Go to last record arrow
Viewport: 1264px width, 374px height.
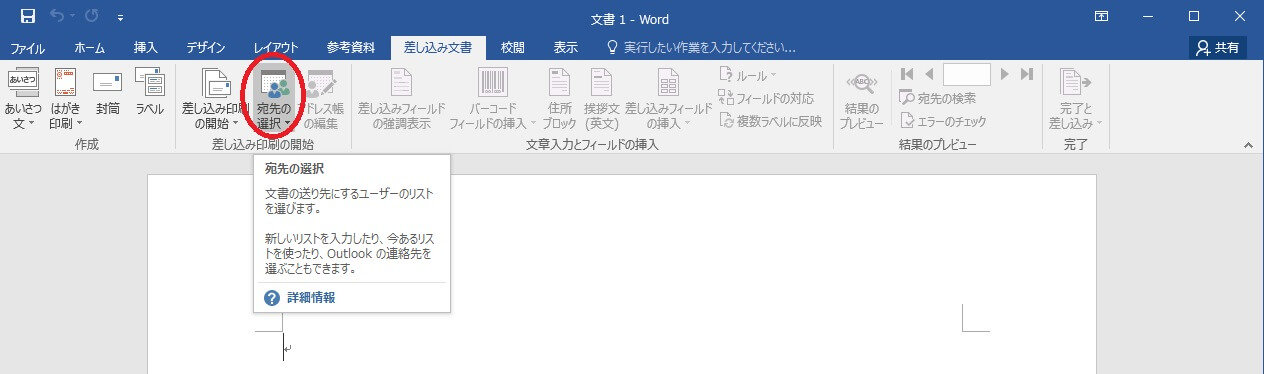click(x=1026, y=74)
